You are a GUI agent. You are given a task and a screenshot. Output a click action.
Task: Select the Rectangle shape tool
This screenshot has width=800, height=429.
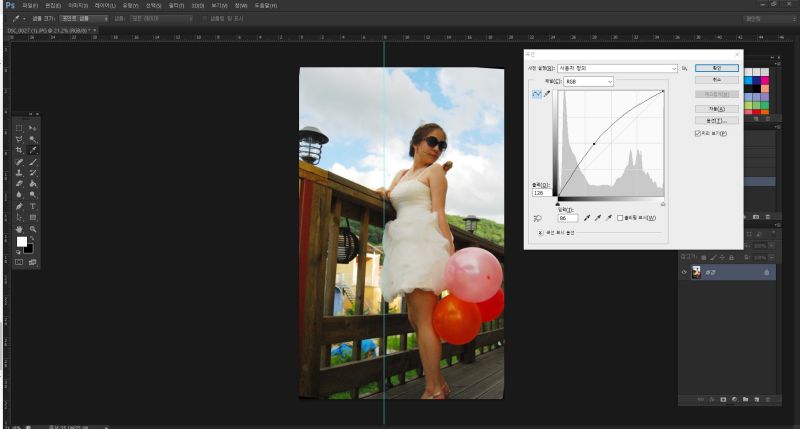33,218
